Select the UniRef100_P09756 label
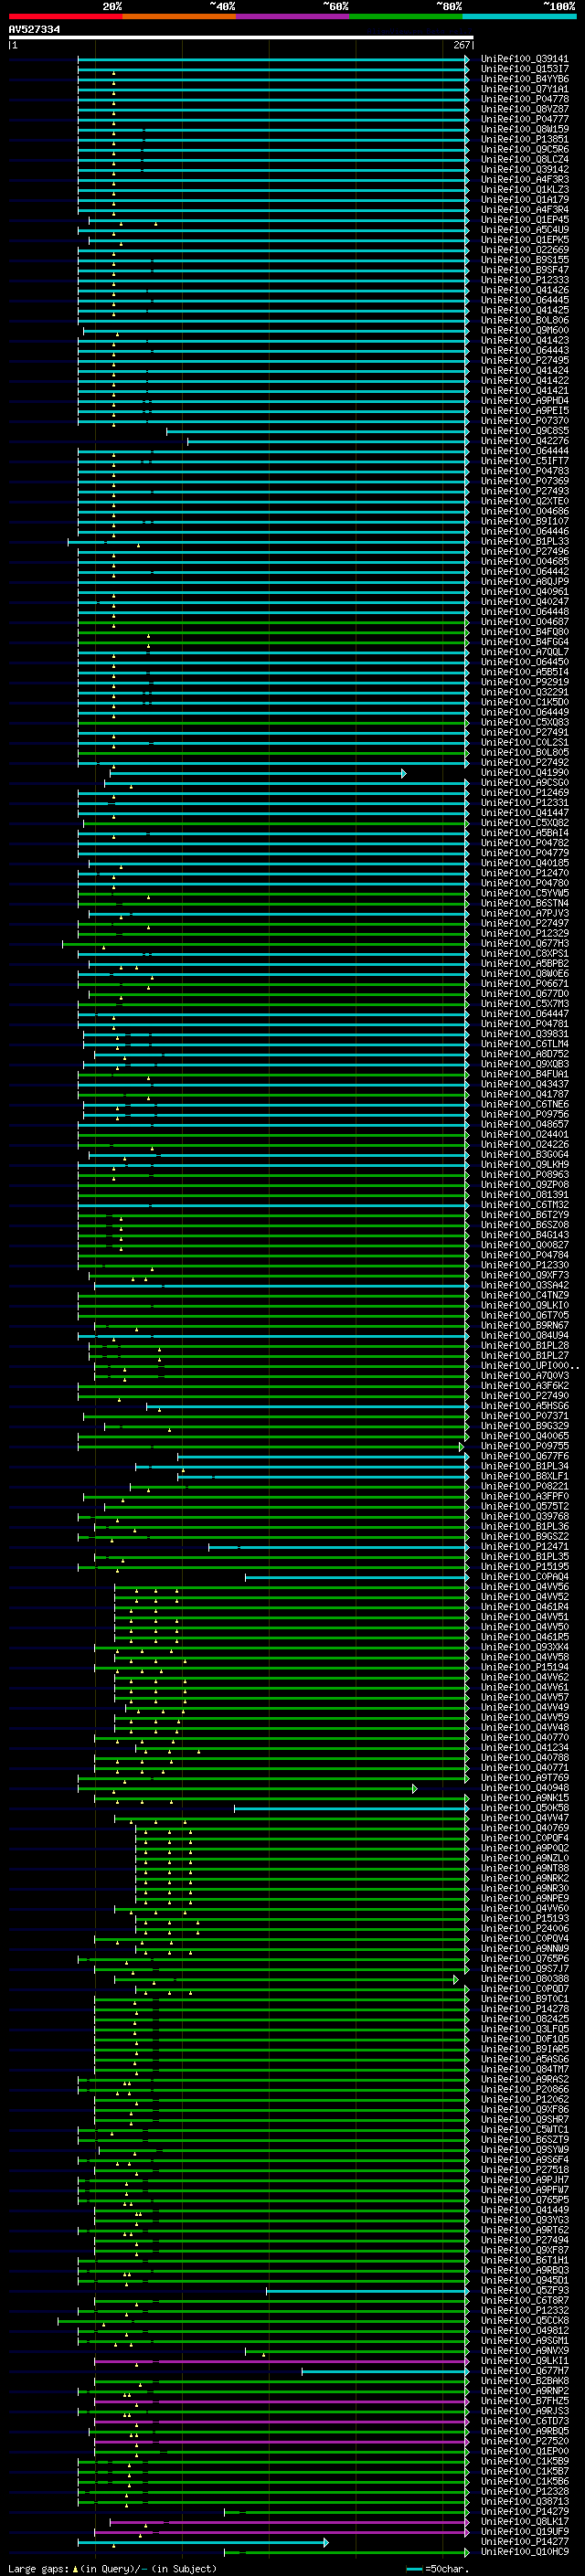 click(x=525, y=1114)
